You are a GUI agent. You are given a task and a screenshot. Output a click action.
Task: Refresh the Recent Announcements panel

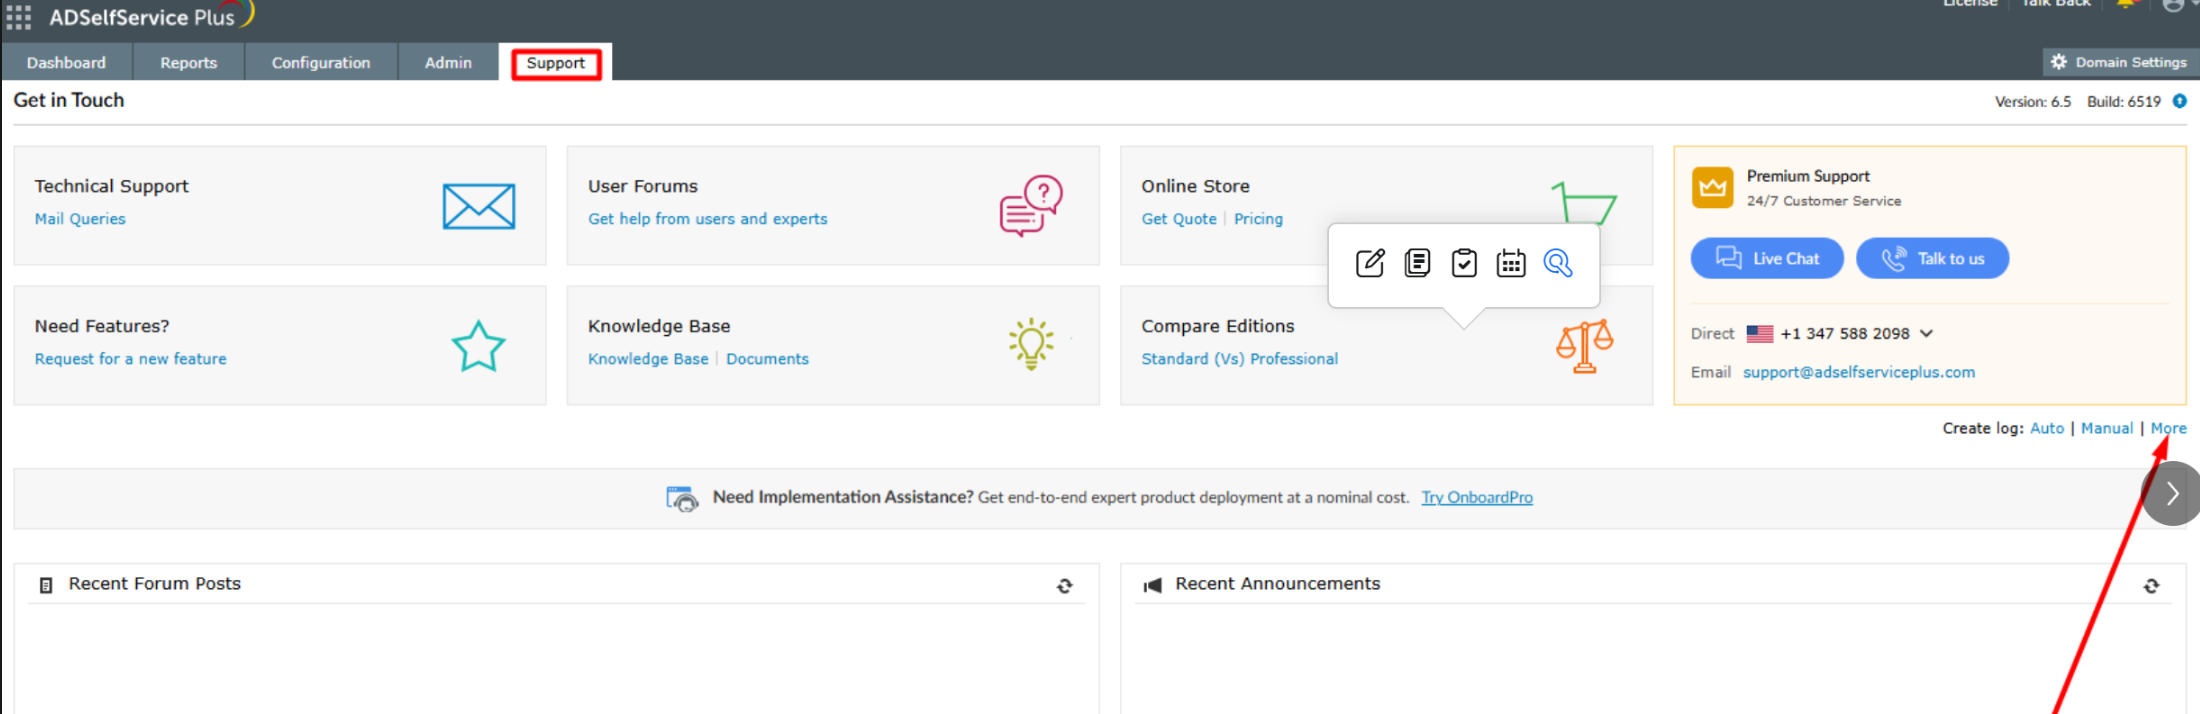[2151, 586]
